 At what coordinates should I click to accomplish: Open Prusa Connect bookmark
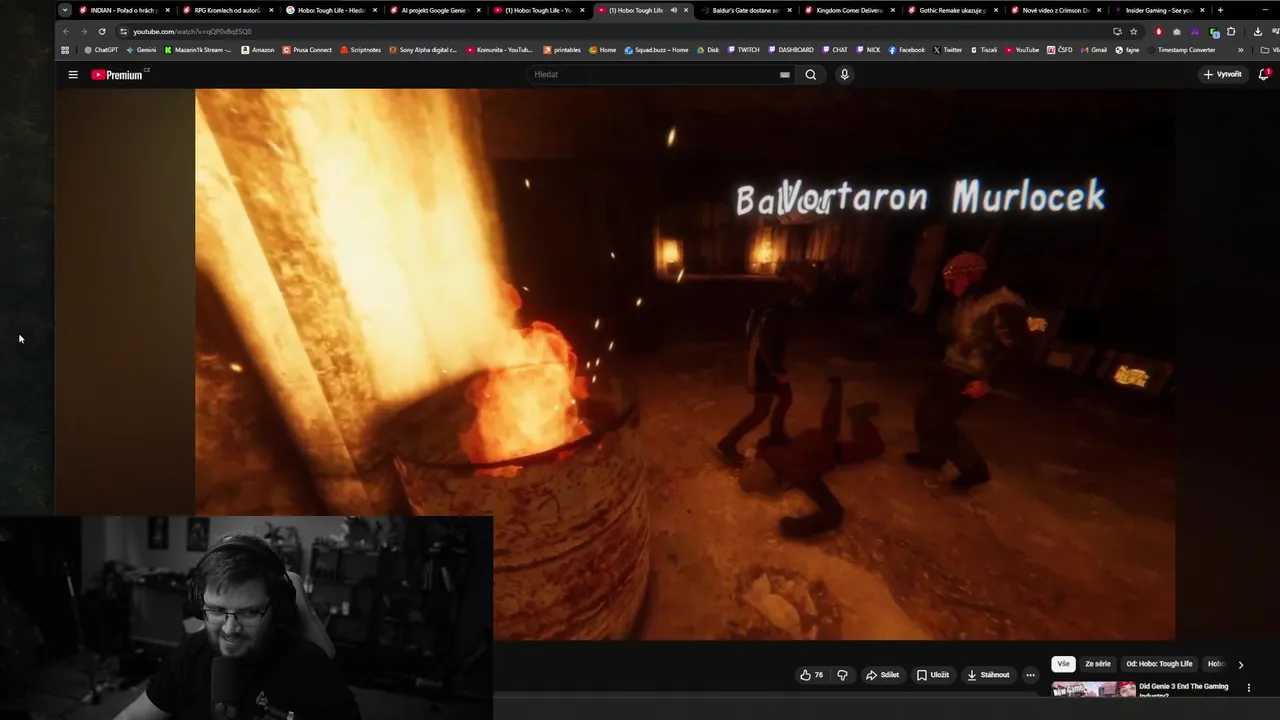[x=307, y=50]
